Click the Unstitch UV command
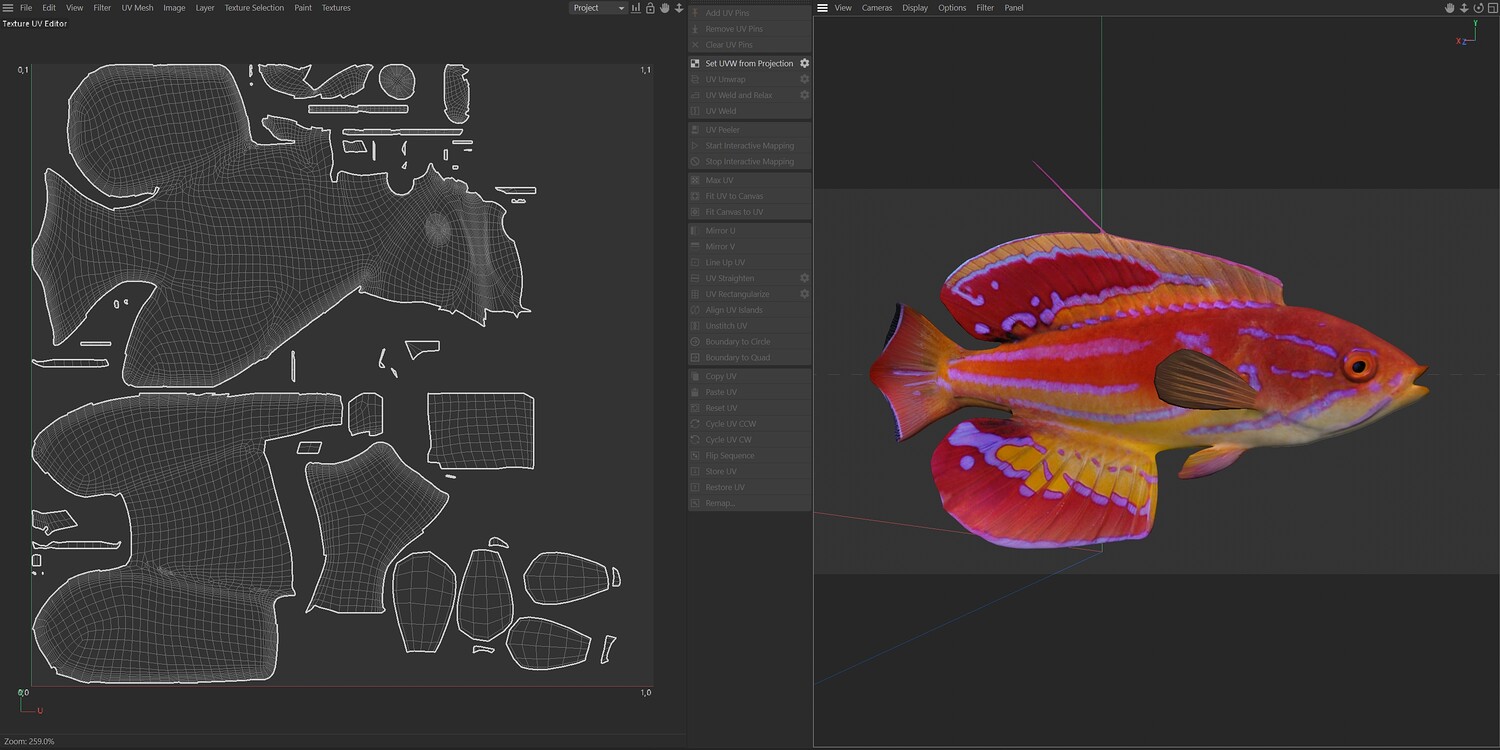The width and height of the screenshot is (1500, 750). pos(749,326)
